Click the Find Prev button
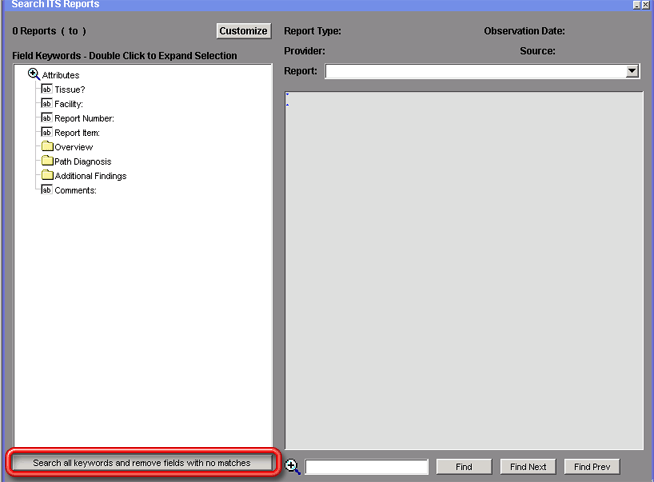The image size is (654, 482). [592, 467]
